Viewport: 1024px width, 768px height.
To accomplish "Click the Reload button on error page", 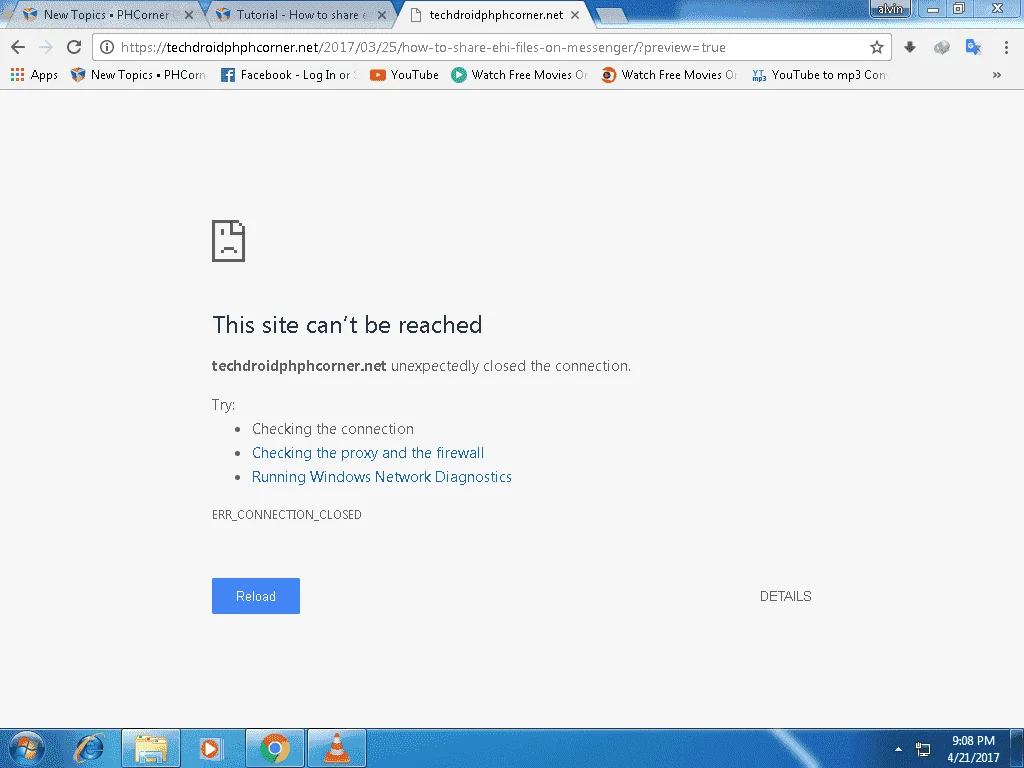I will coord(256,596).
